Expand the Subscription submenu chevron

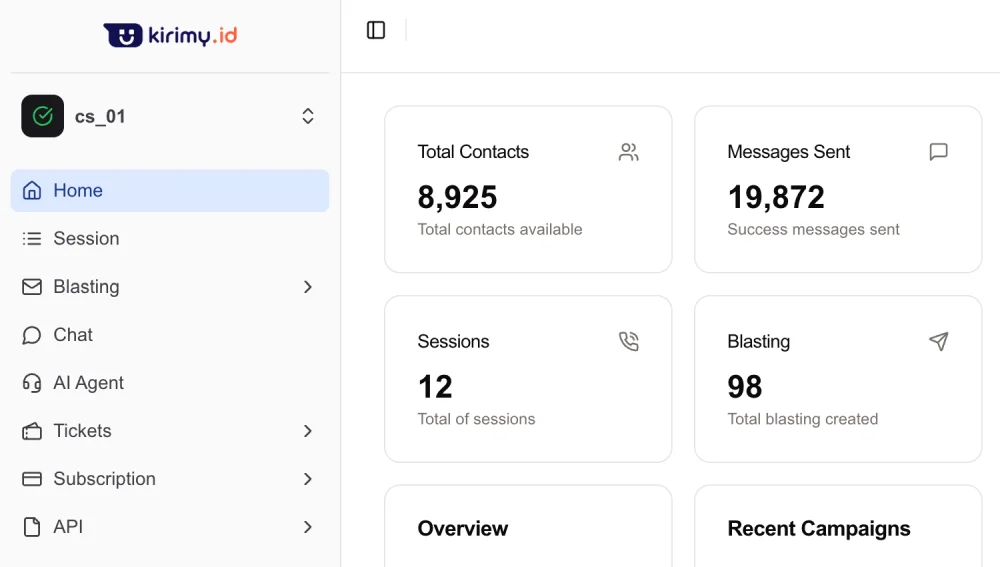click(308, 479)
